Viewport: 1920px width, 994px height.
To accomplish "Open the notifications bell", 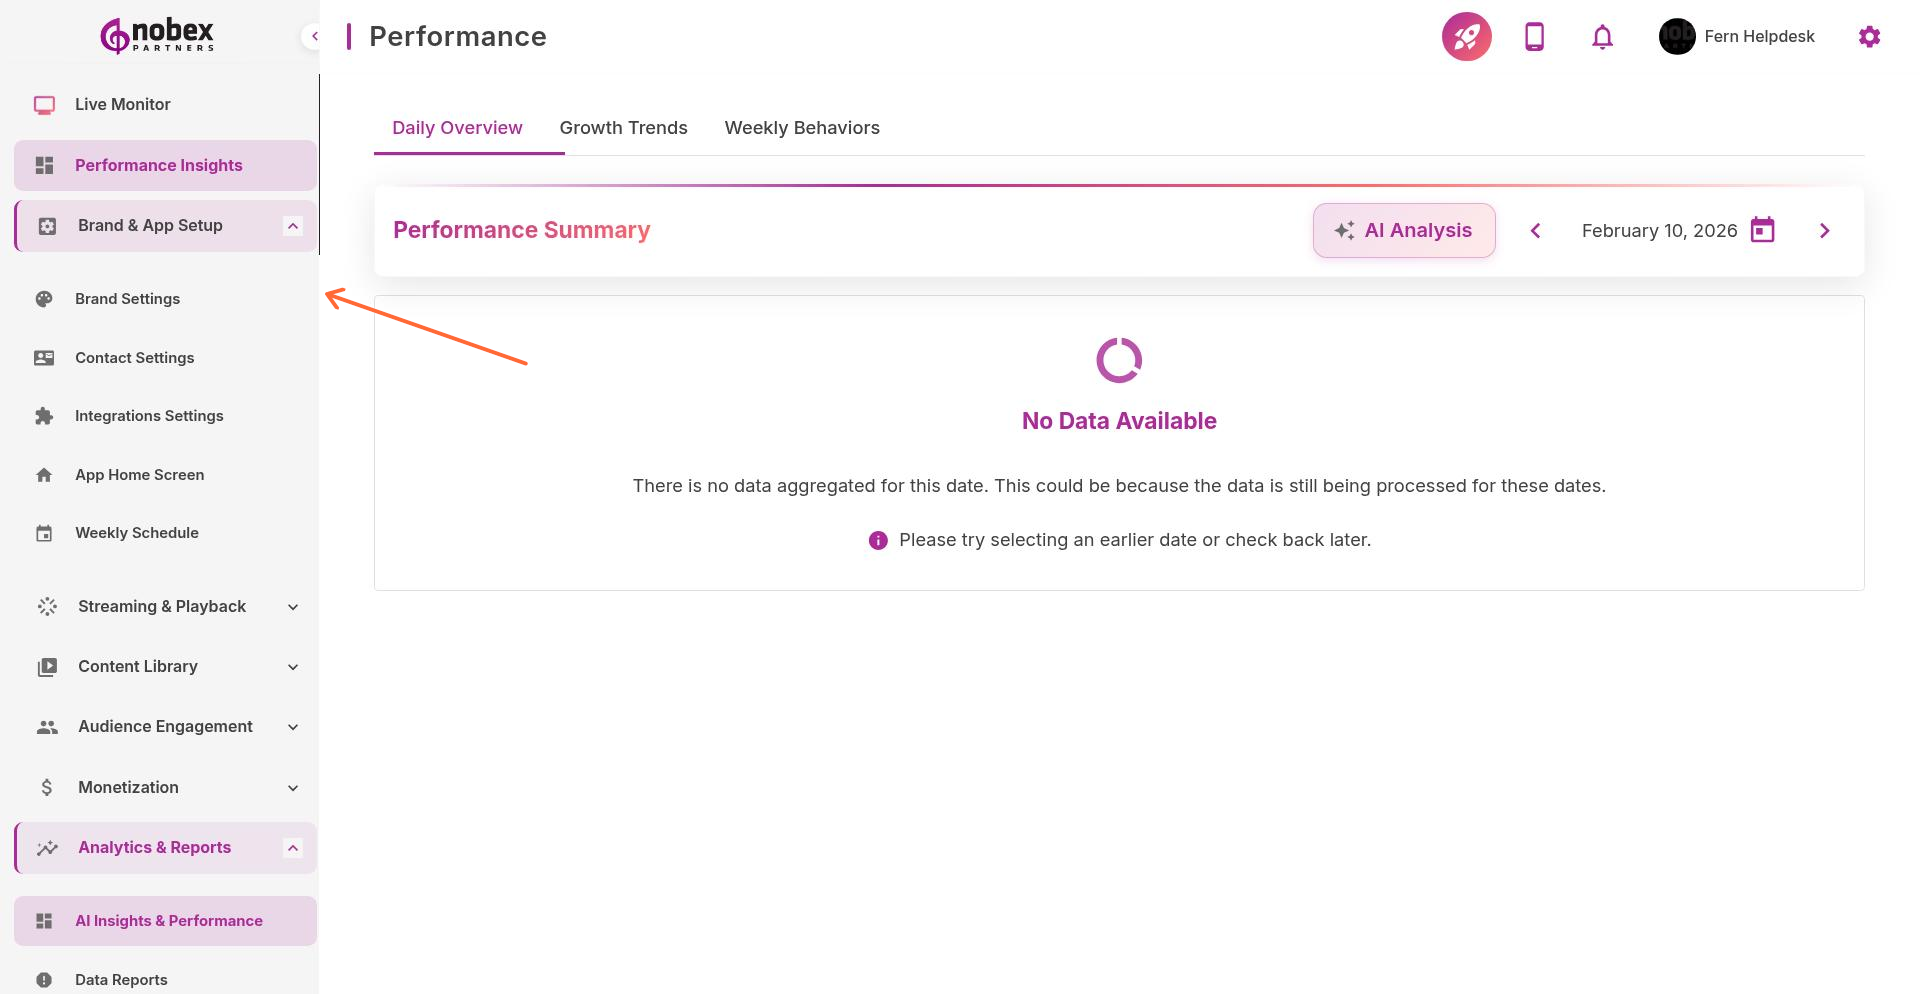I will tap(1601, 36).
